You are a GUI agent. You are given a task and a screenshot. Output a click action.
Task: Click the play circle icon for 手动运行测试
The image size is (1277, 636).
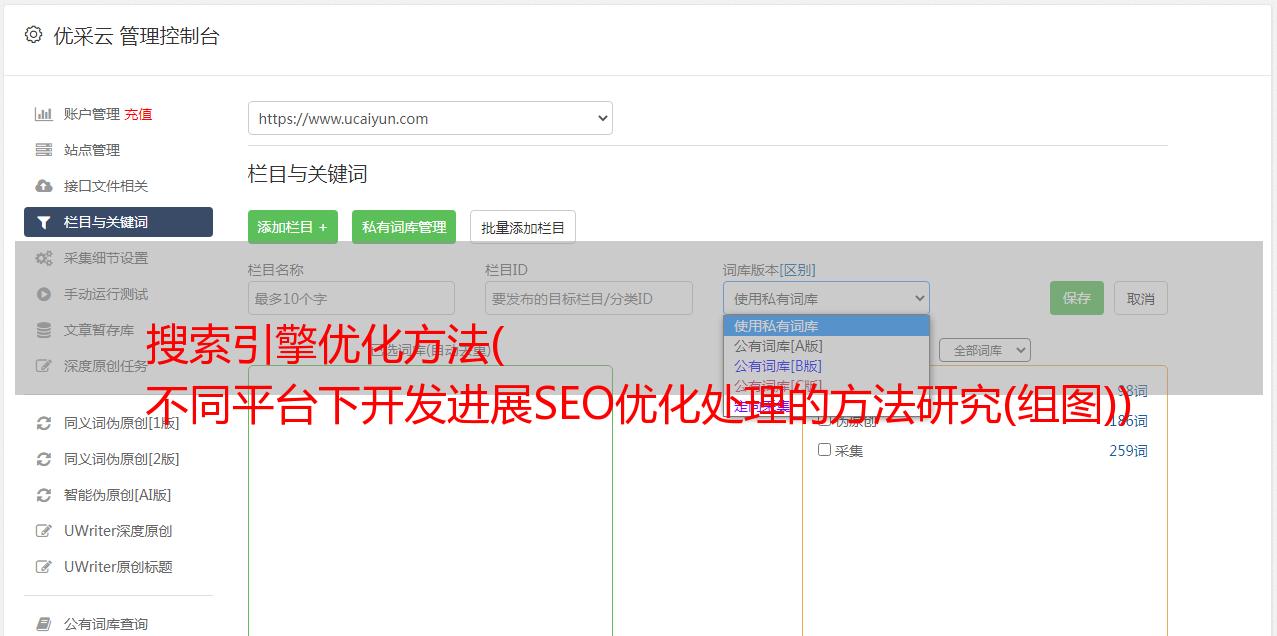(x=43, y=294)
